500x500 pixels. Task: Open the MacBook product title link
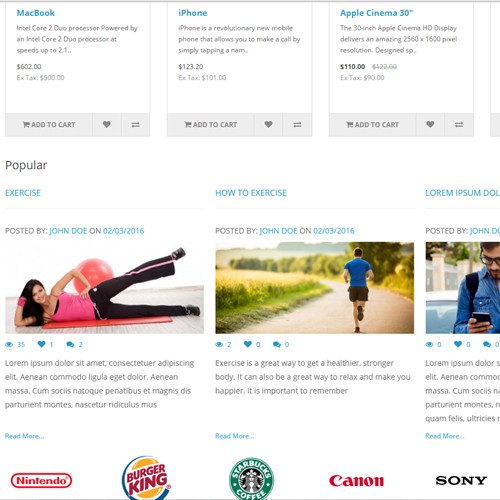click(36, 13)
